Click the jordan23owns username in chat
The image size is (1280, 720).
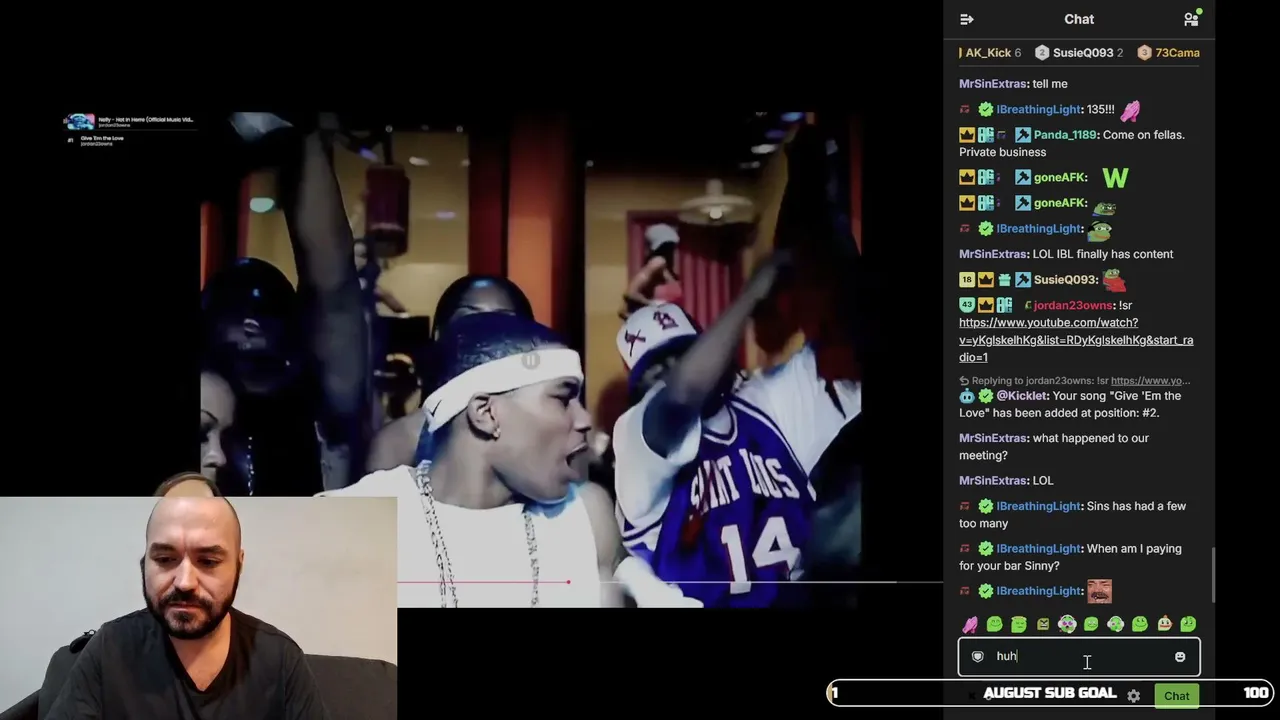tap(1072, 305)
